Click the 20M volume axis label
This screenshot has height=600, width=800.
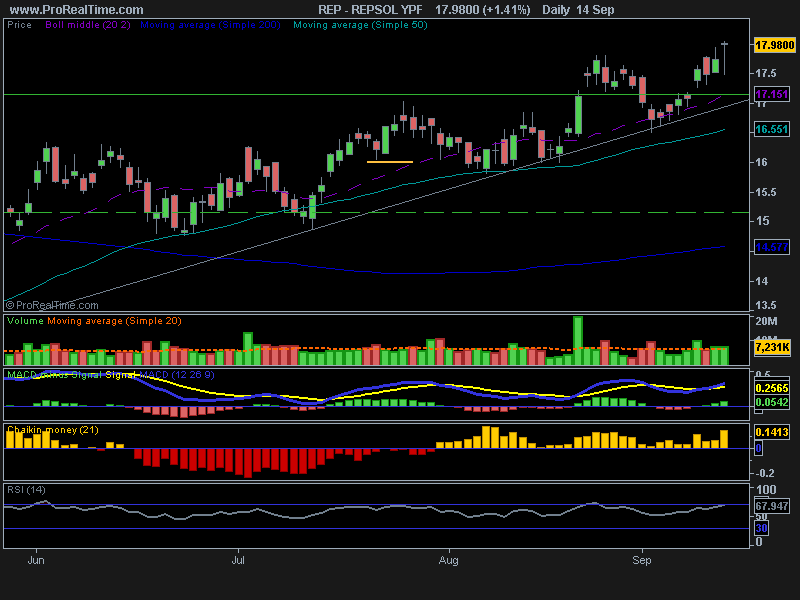point(766,321)
